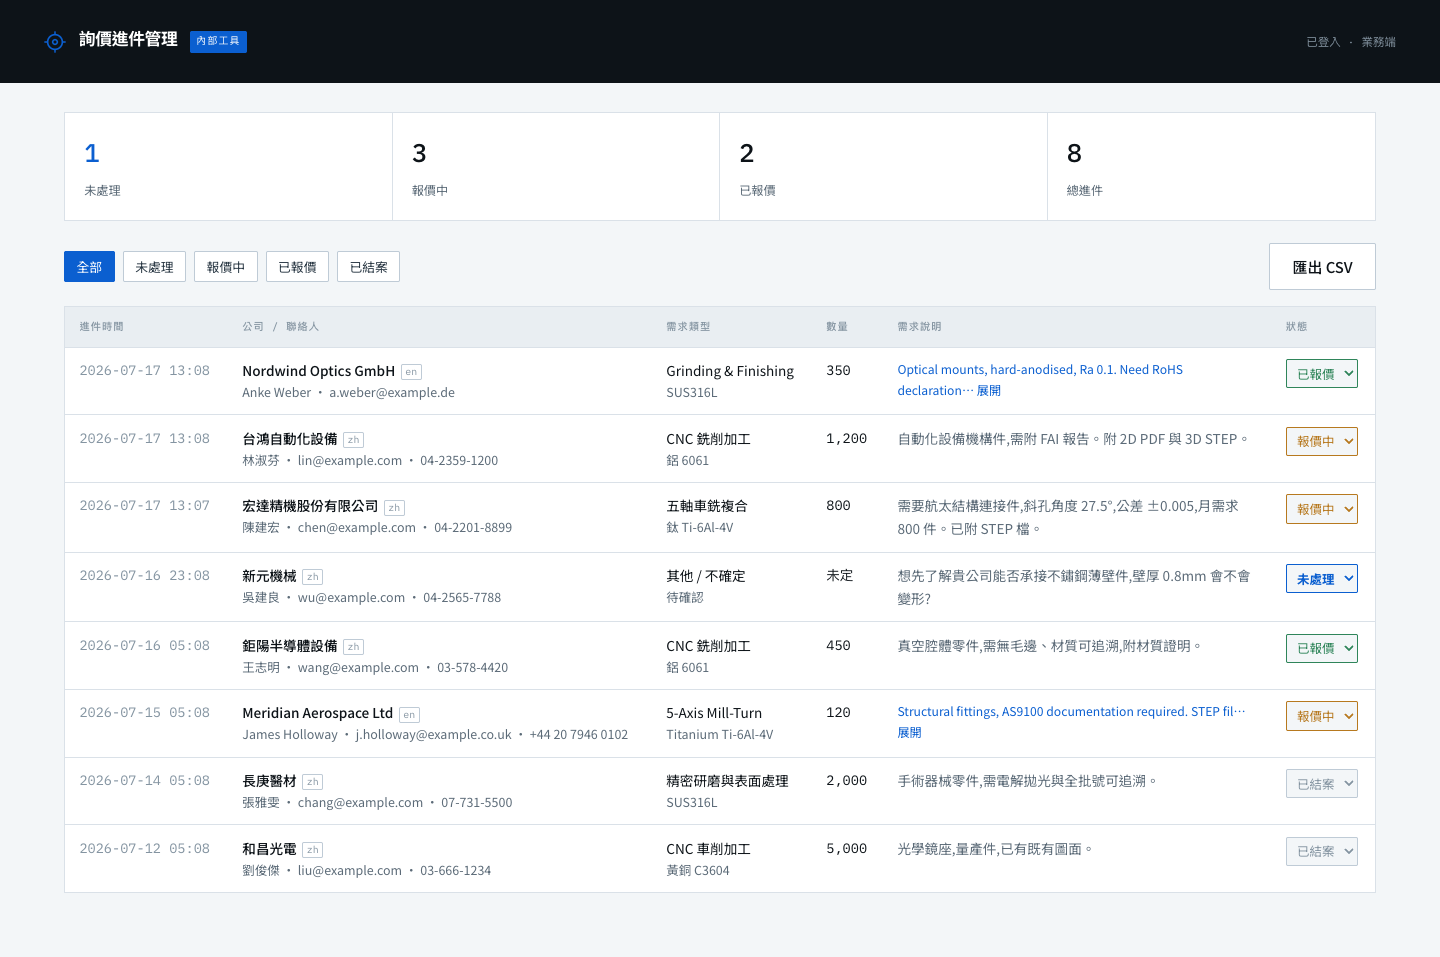Click the email wang@example.com
Image resolution: width=1440 pixels, height=957 pixels.
tap(358, 668)
